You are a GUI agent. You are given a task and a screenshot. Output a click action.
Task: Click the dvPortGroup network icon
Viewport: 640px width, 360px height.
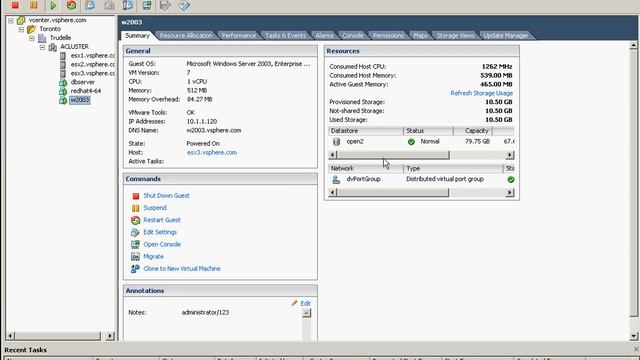point(336,179)
